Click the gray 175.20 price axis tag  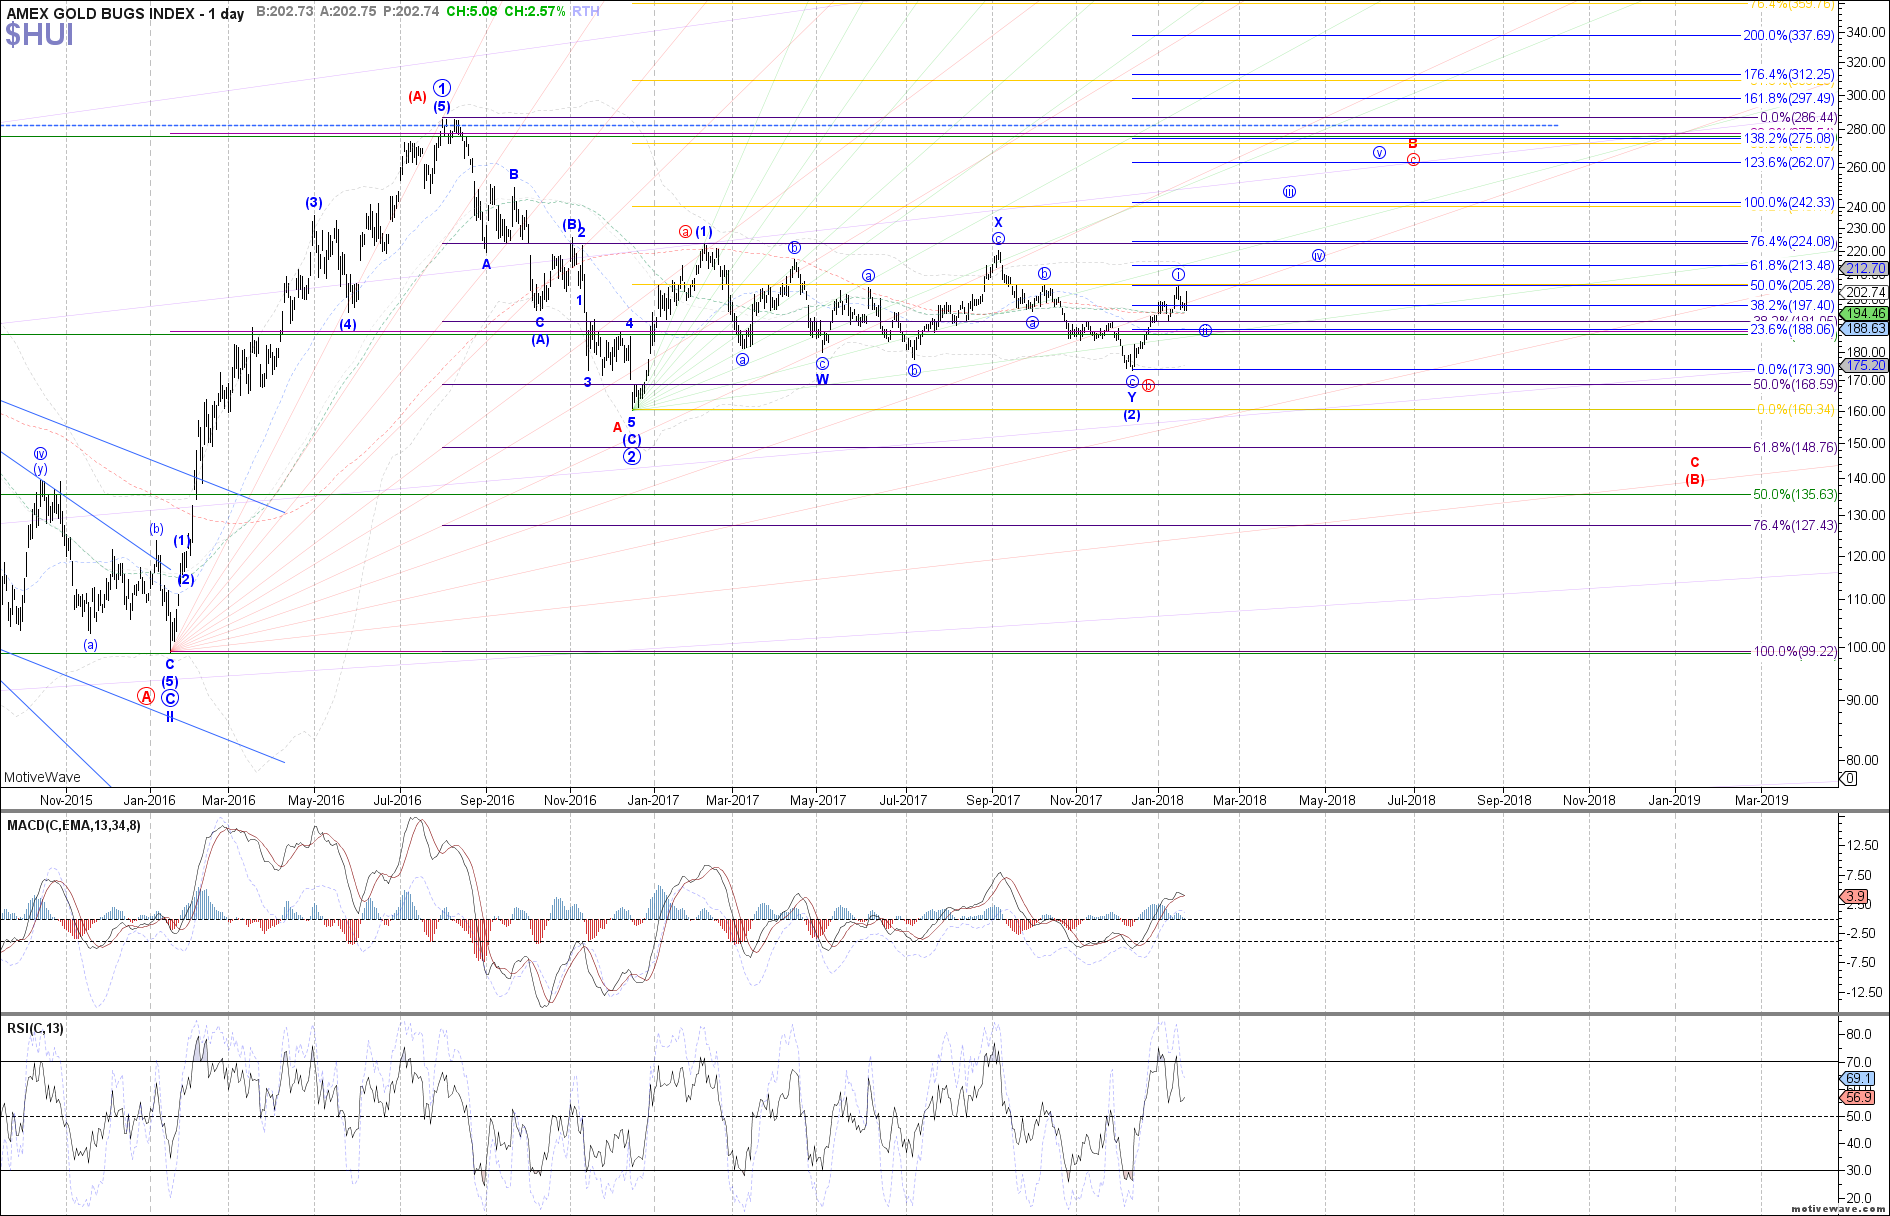pyautogui.click(x=1865, y=366)
